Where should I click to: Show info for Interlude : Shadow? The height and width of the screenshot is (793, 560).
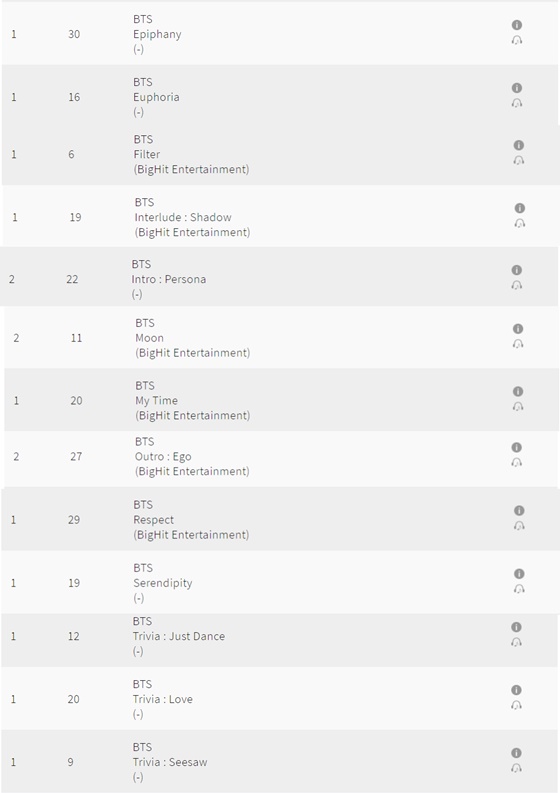pos(520,208)
